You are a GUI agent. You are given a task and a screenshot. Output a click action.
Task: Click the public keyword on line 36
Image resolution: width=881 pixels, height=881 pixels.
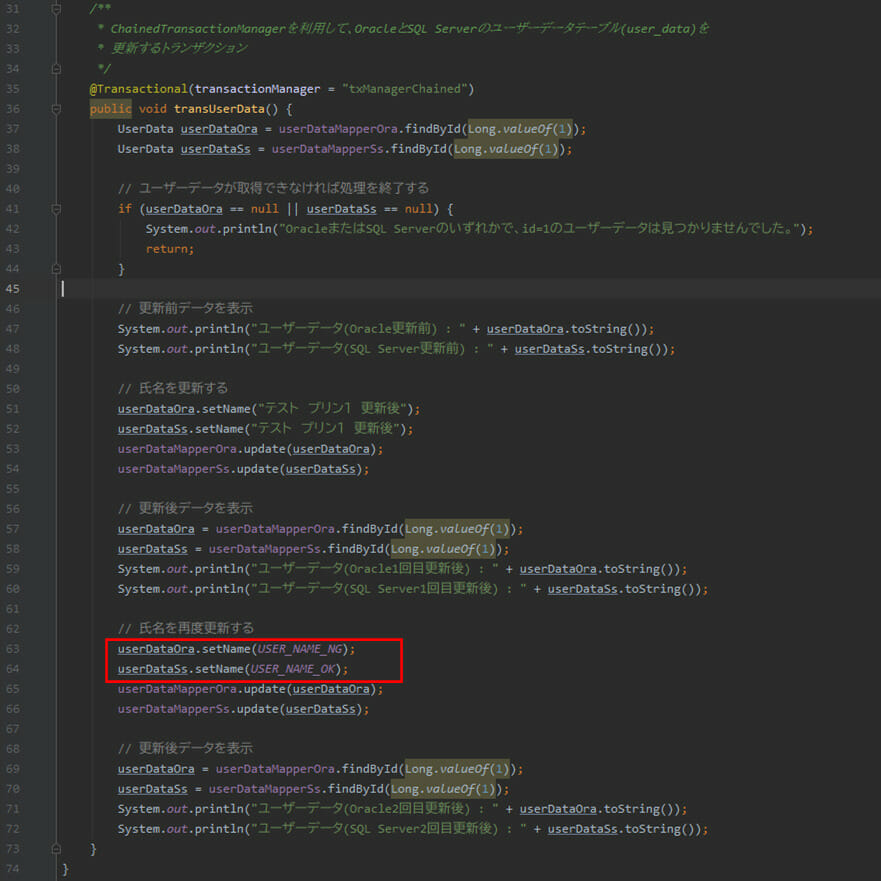pyautogui.click(x=110, y=109)
